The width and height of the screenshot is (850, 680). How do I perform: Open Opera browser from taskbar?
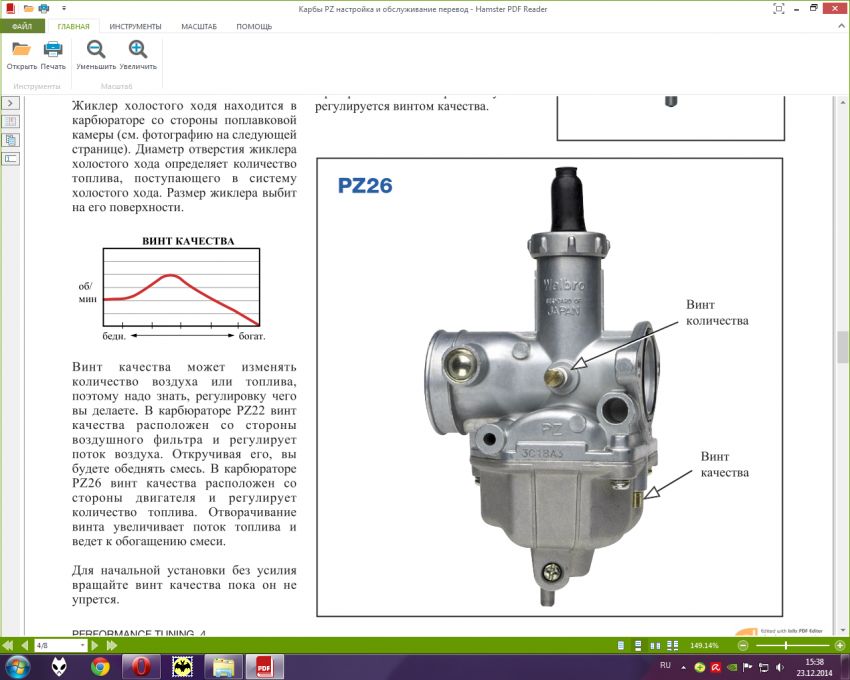pyautogui.click(x=141, y=667)
